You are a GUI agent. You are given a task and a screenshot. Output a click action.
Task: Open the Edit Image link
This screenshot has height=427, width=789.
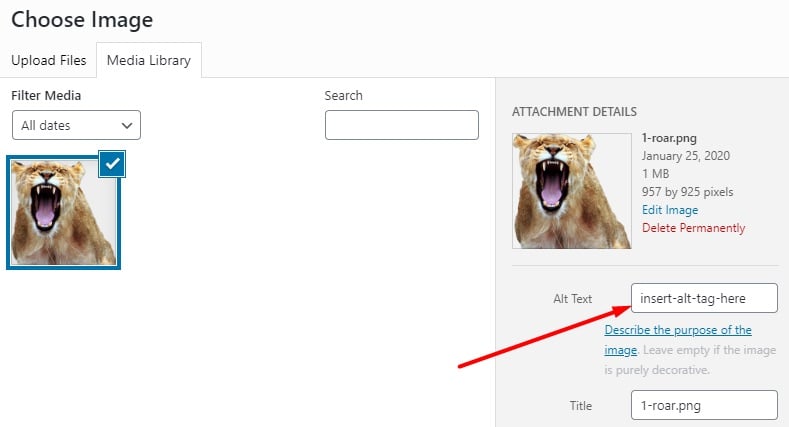[670, 210]
